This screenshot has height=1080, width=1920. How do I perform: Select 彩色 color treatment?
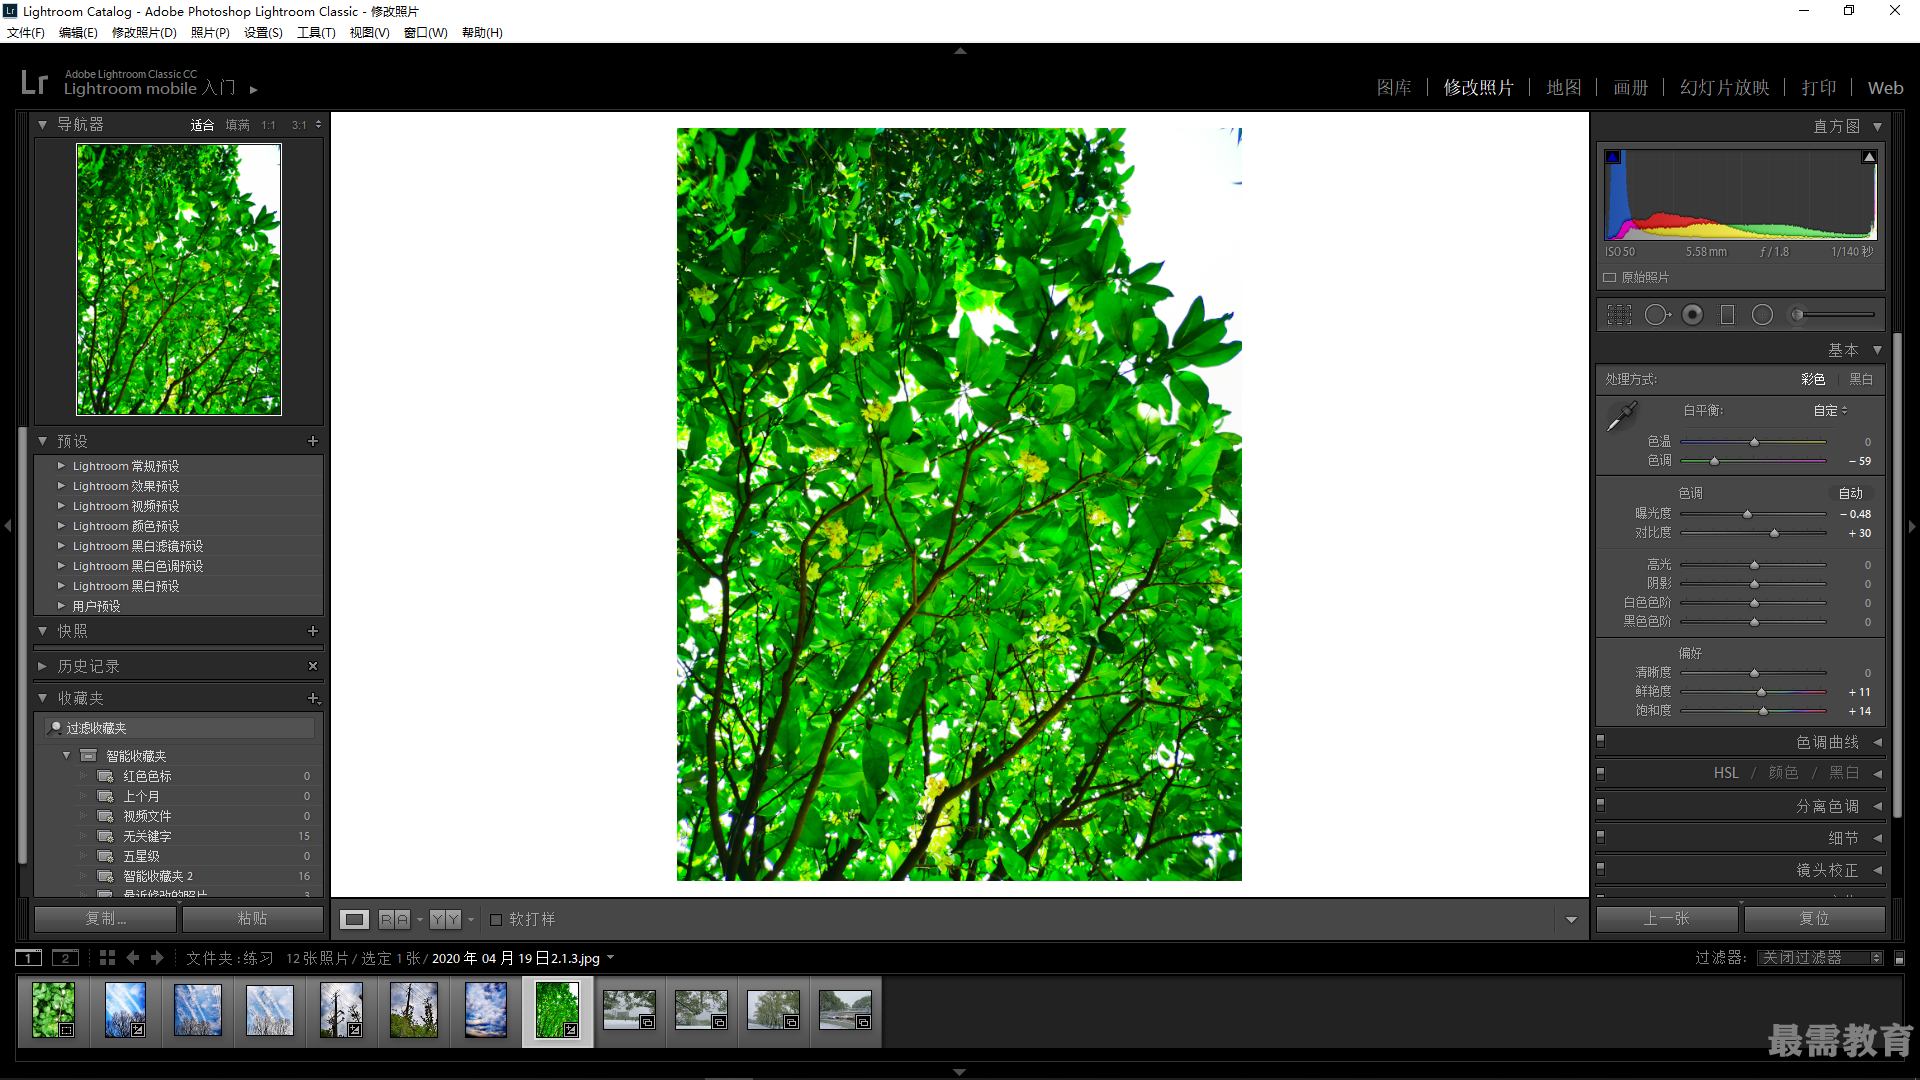point(1813,379)
